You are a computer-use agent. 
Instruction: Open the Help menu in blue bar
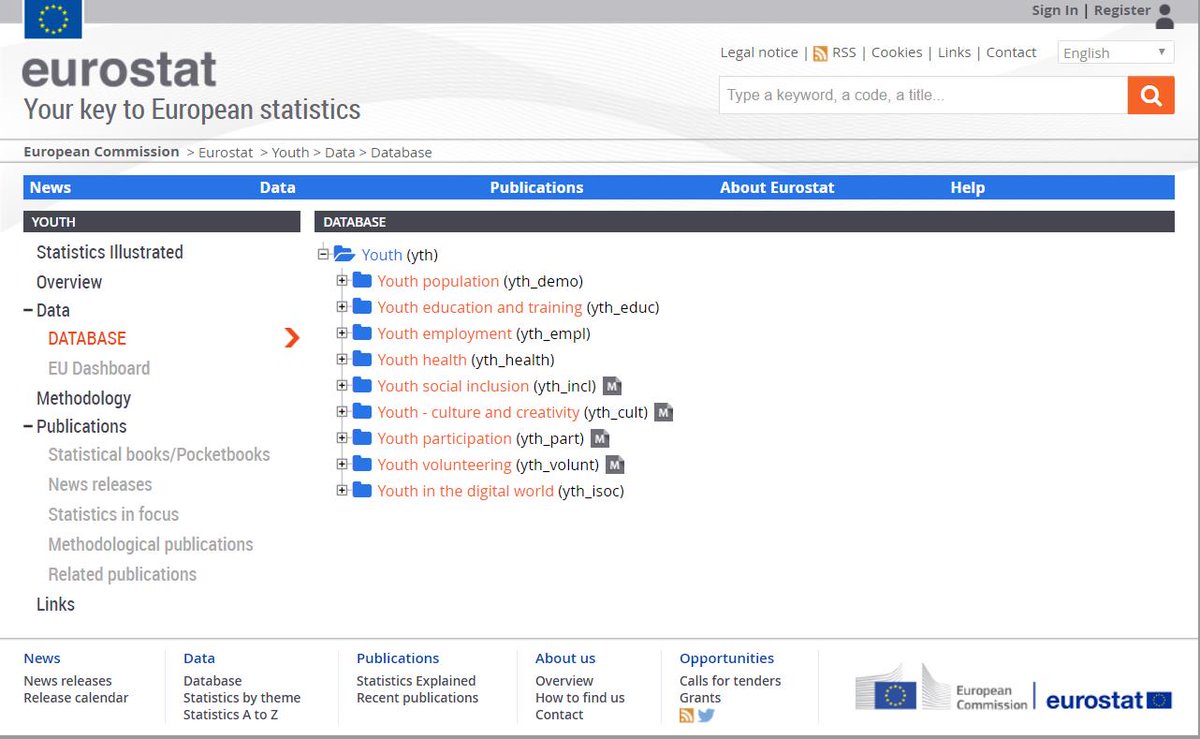(x=968, y=187)
